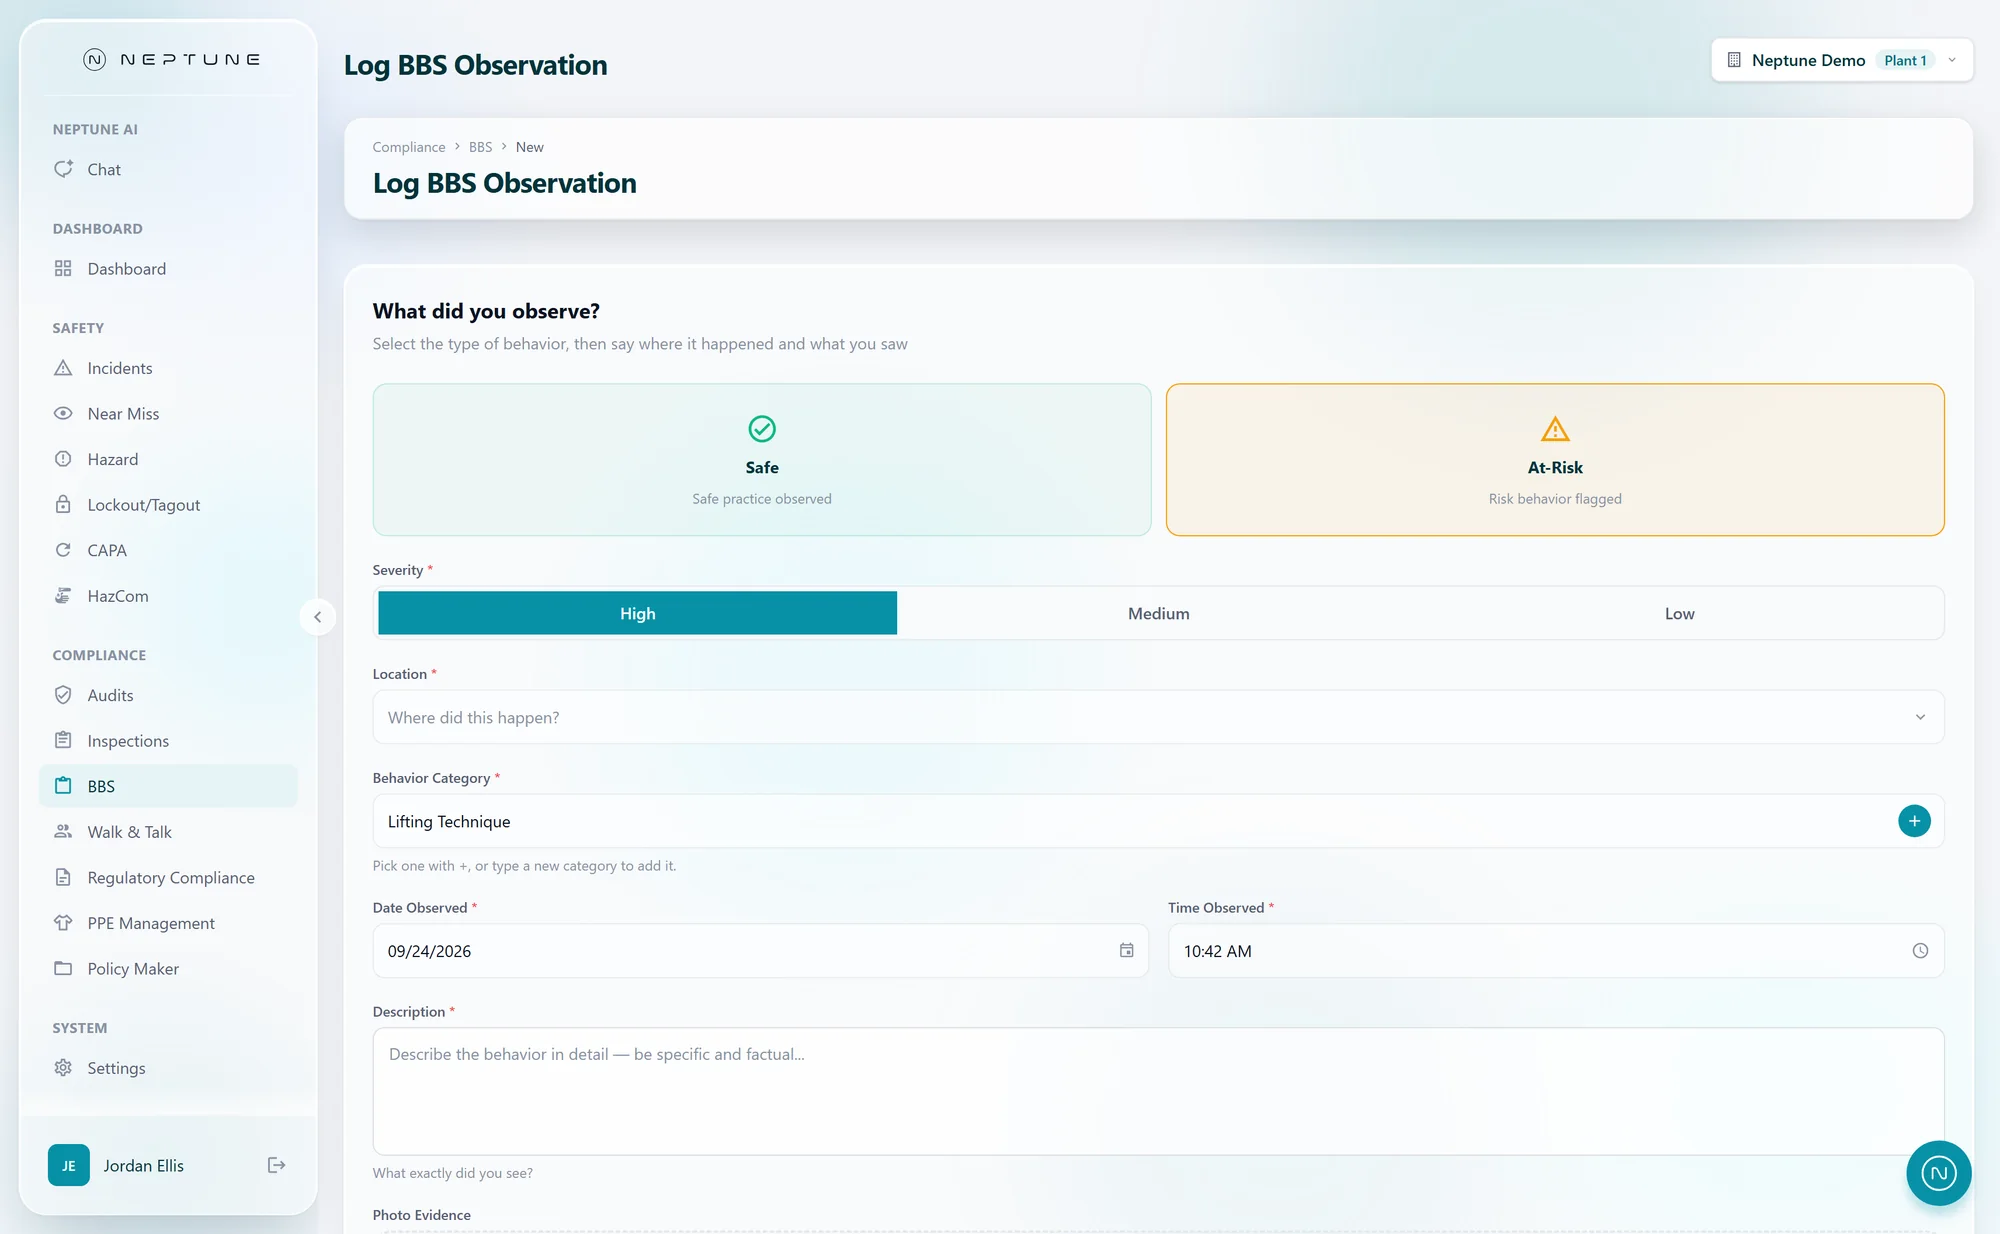Open the calendar picker icon in Date Observed

pyautogui.click(x=1127, y=950)
